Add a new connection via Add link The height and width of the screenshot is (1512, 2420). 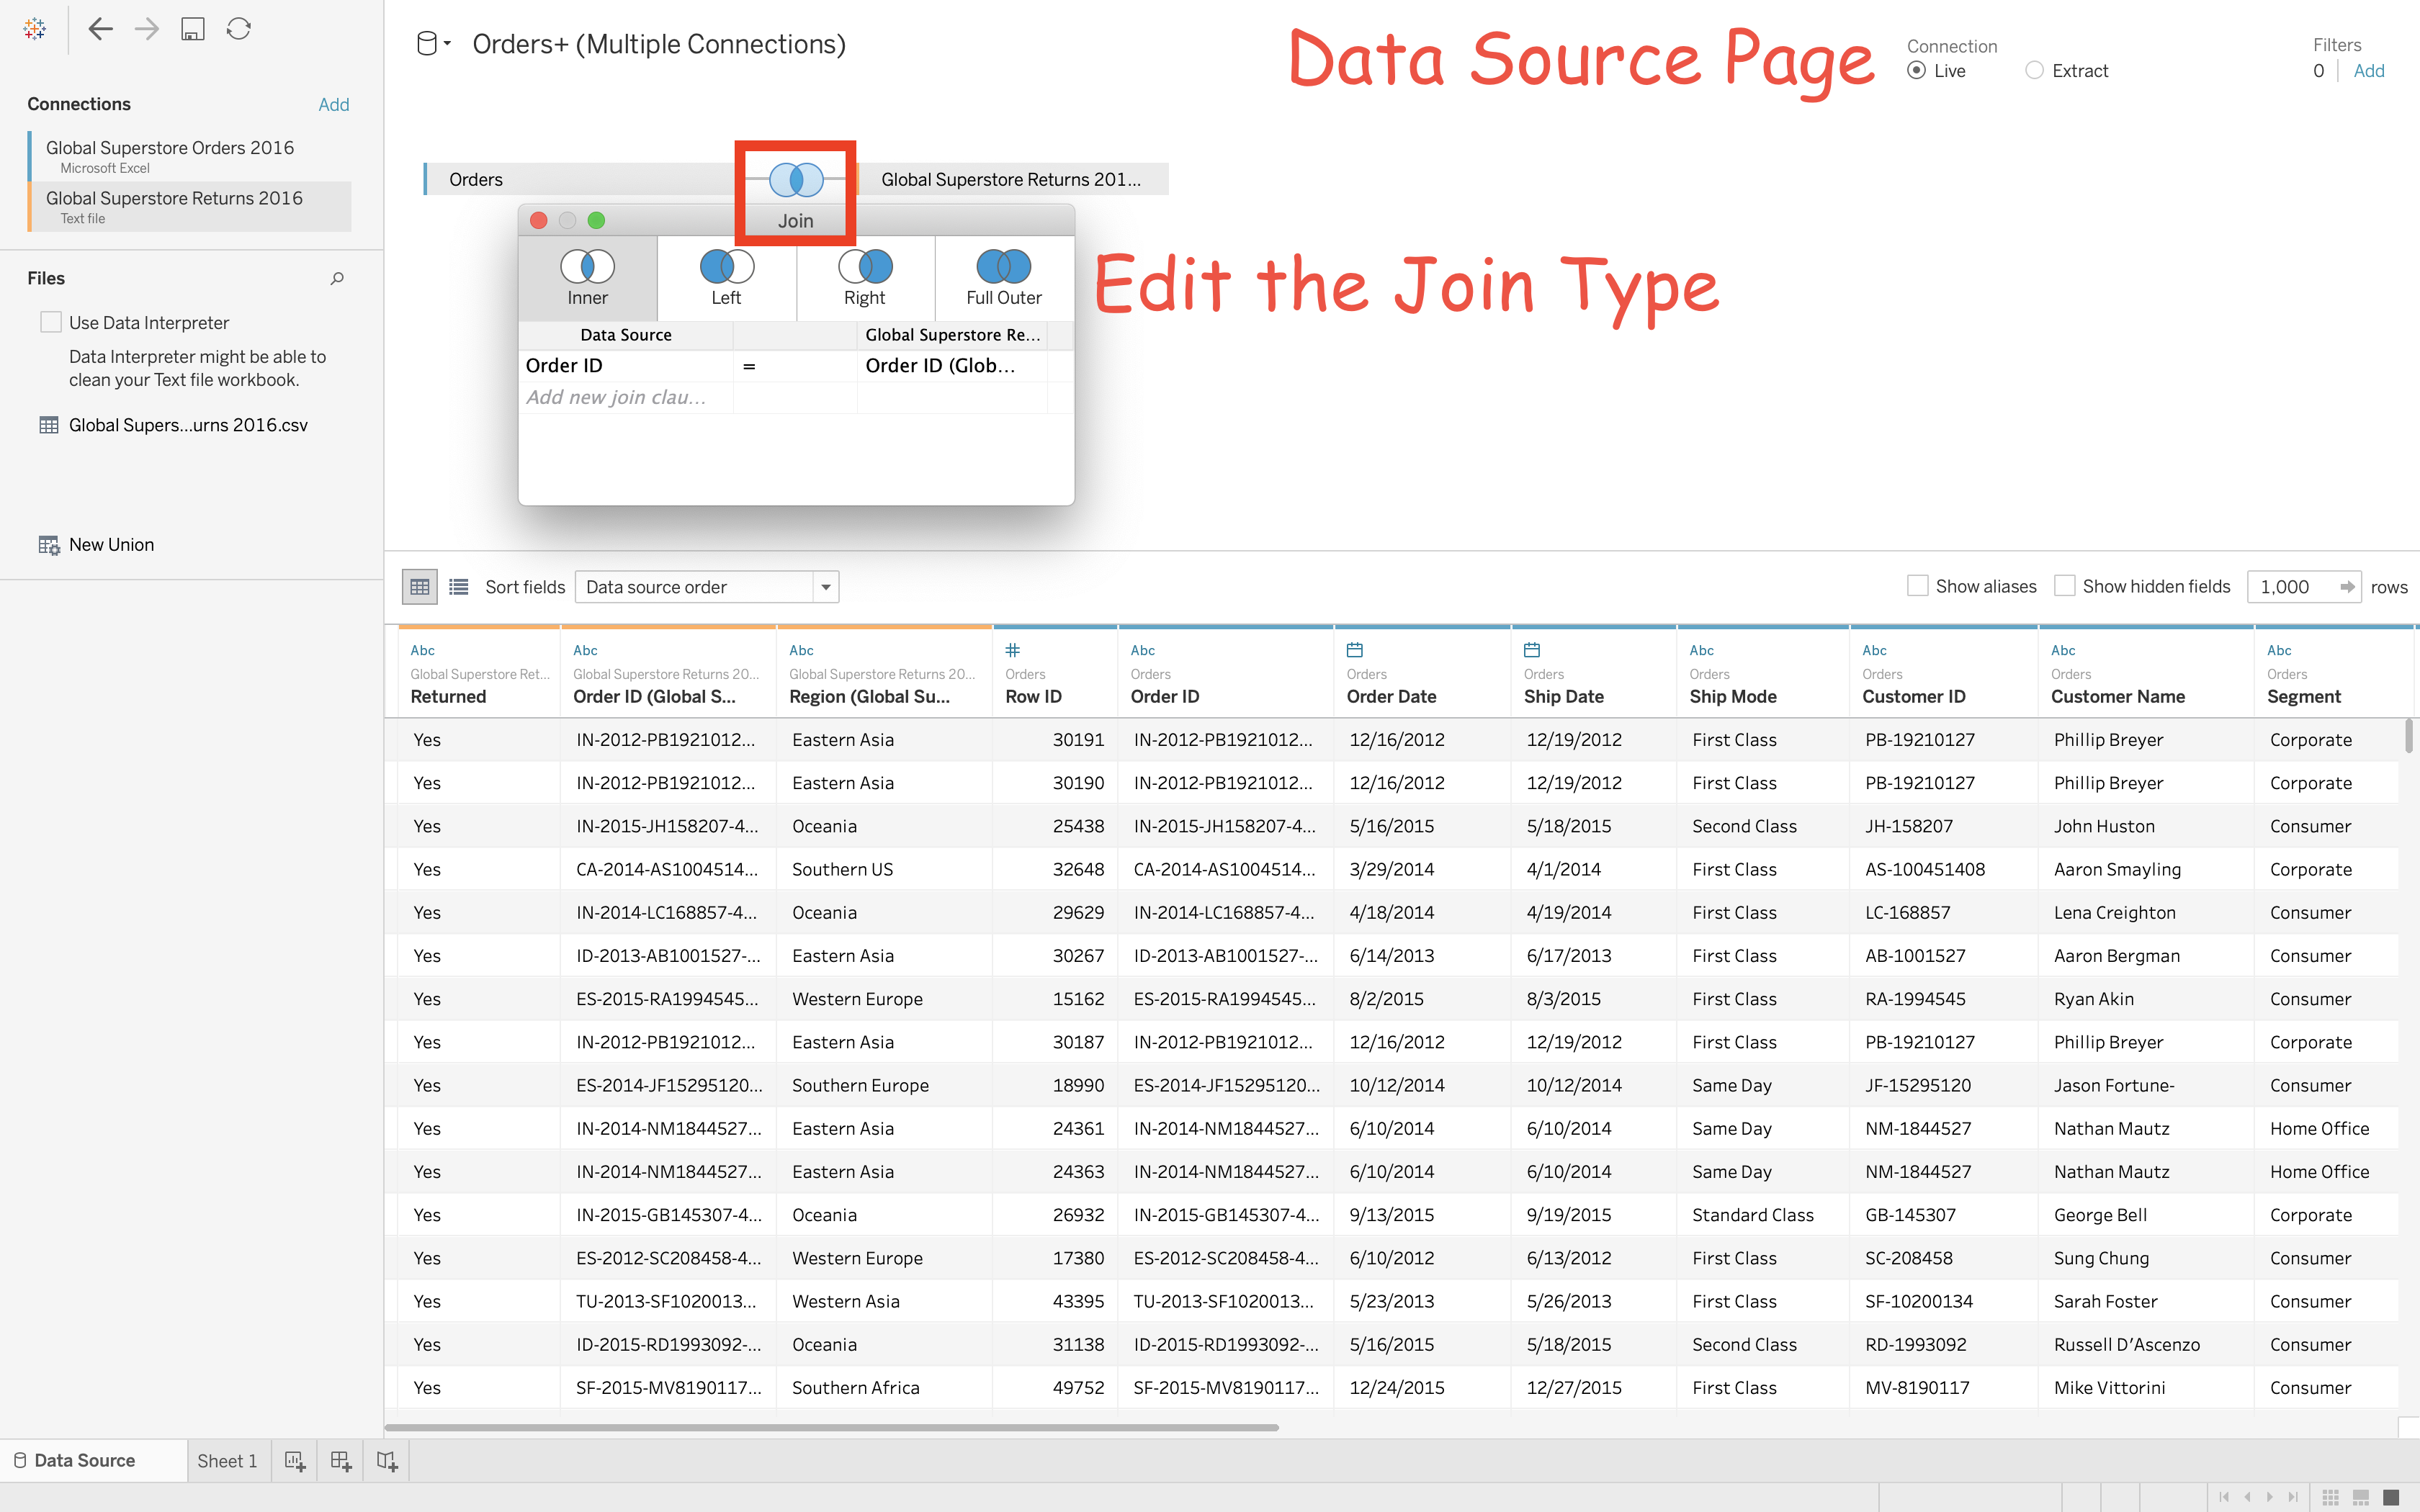click(333, 104)
